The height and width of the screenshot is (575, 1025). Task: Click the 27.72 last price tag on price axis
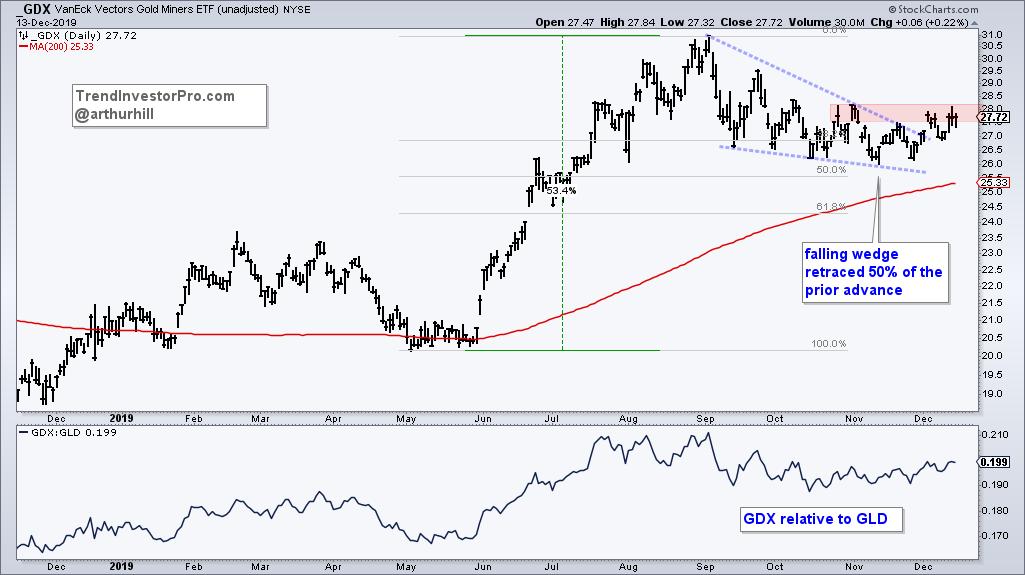[994, 118]
